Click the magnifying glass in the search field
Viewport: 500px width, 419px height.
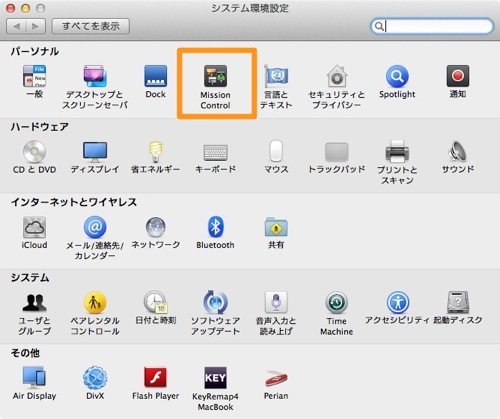pos(379,26)
